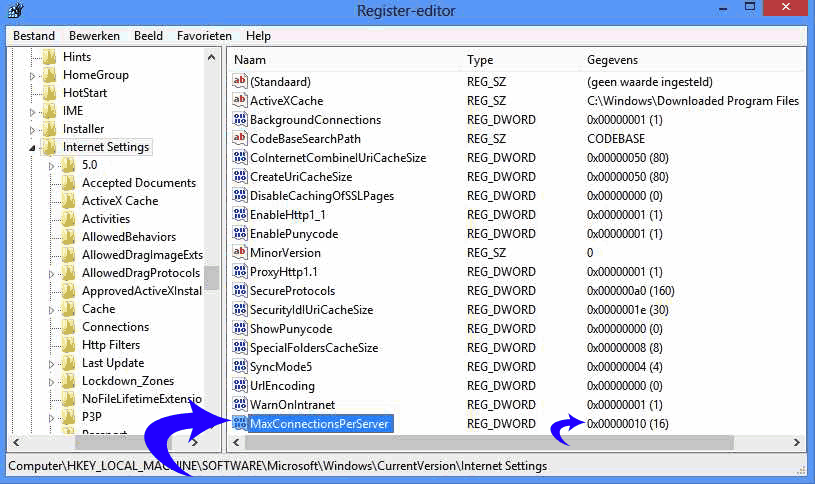
Task: Click the folder icon of Http Filters
Action: [68, 345]
